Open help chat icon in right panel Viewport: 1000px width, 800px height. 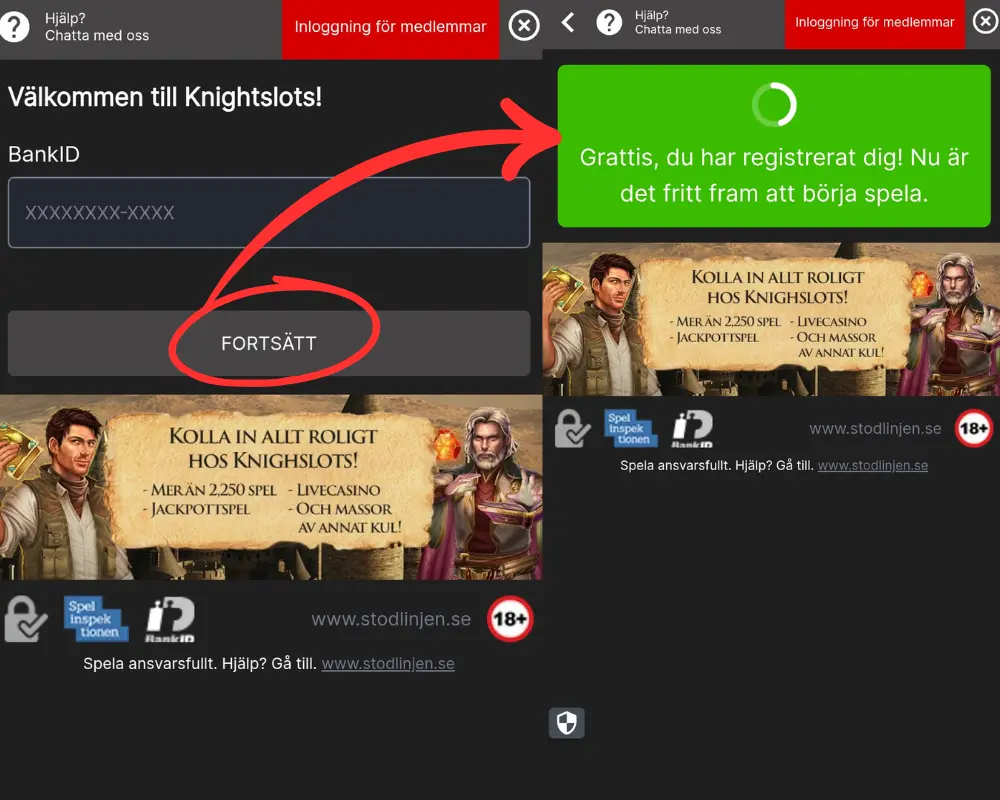coord(609,22)
